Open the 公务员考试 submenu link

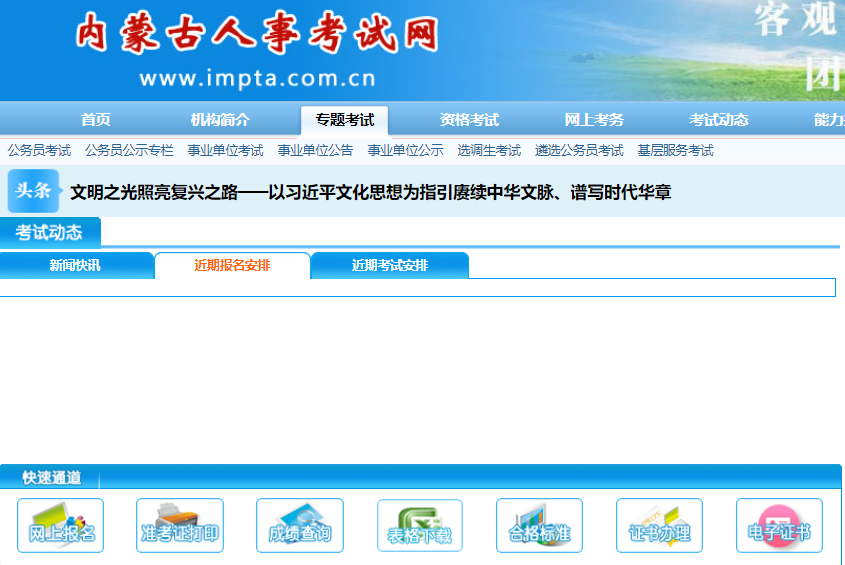(39, 151)
